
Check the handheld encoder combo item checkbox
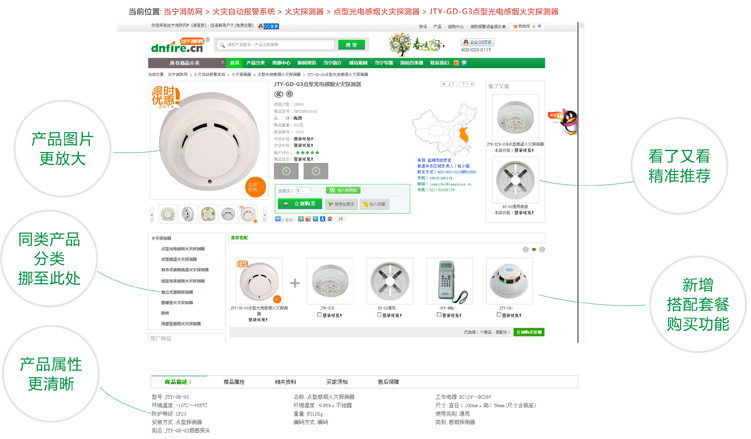pyautogui.click(x=439, y=315)
